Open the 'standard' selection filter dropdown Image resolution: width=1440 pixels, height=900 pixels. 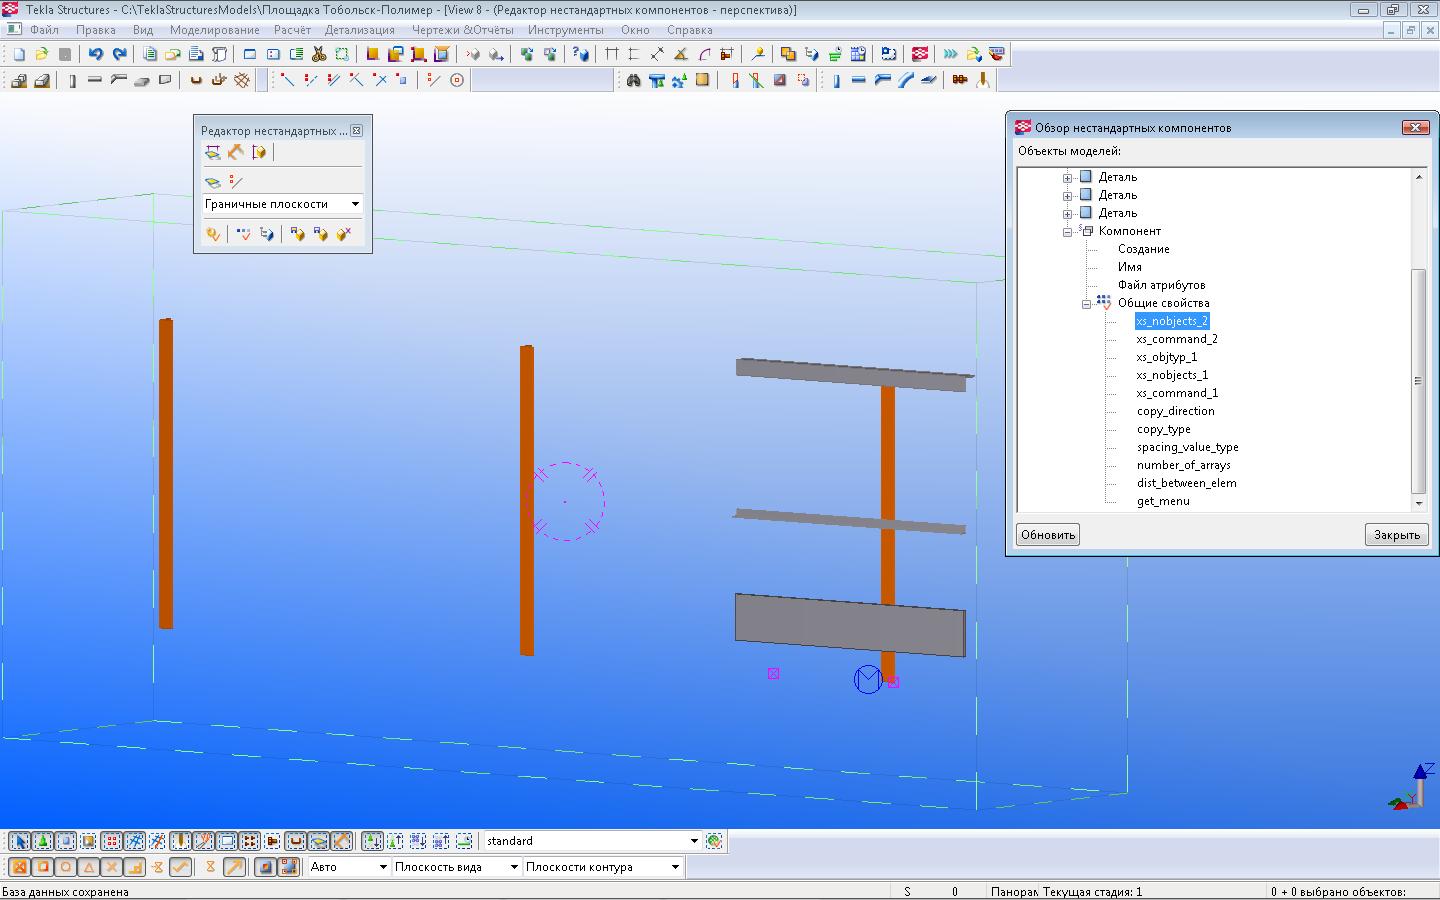pos(694,841)
